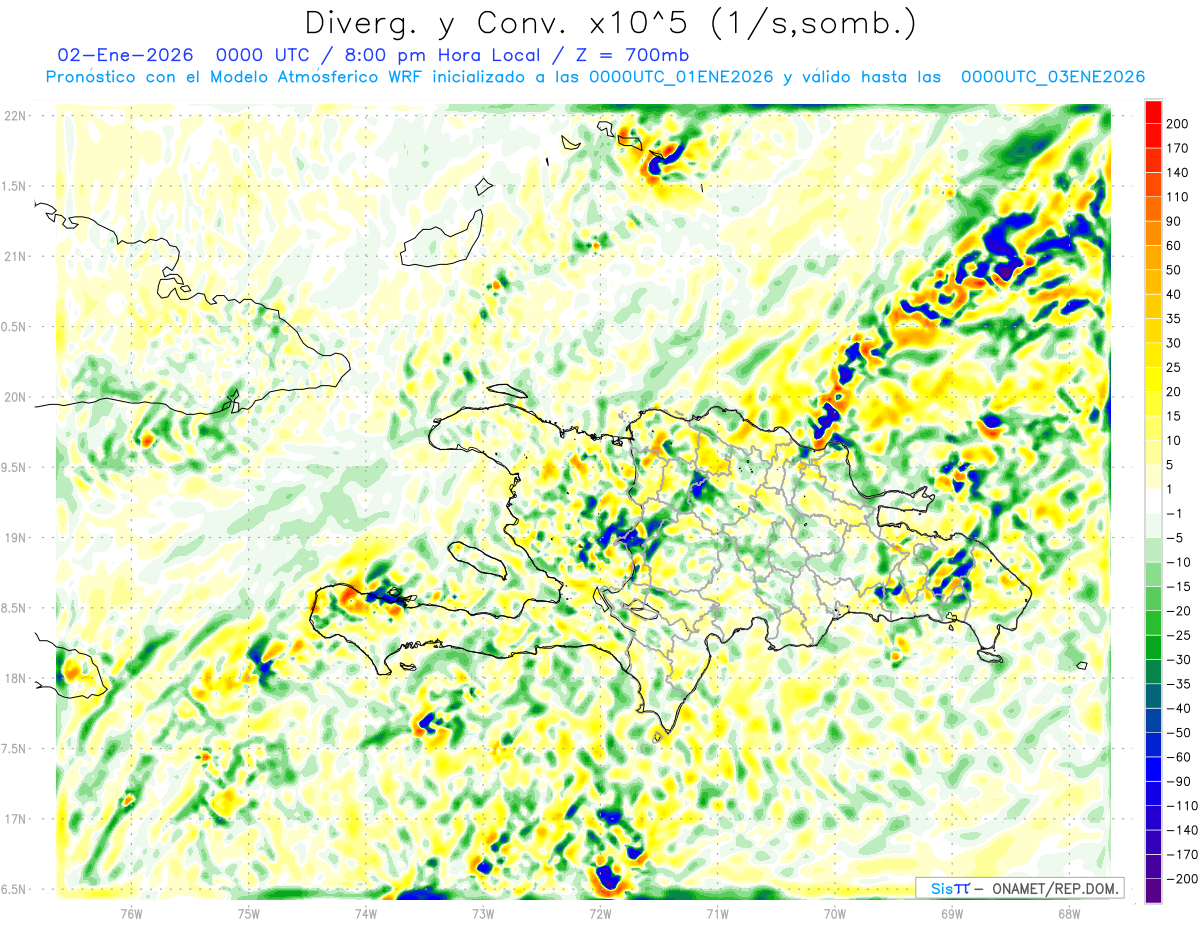Click the 'ONAMET/REP.DOM.' credit label
The image size is (1200, 927).
(x=1054, y=889)
